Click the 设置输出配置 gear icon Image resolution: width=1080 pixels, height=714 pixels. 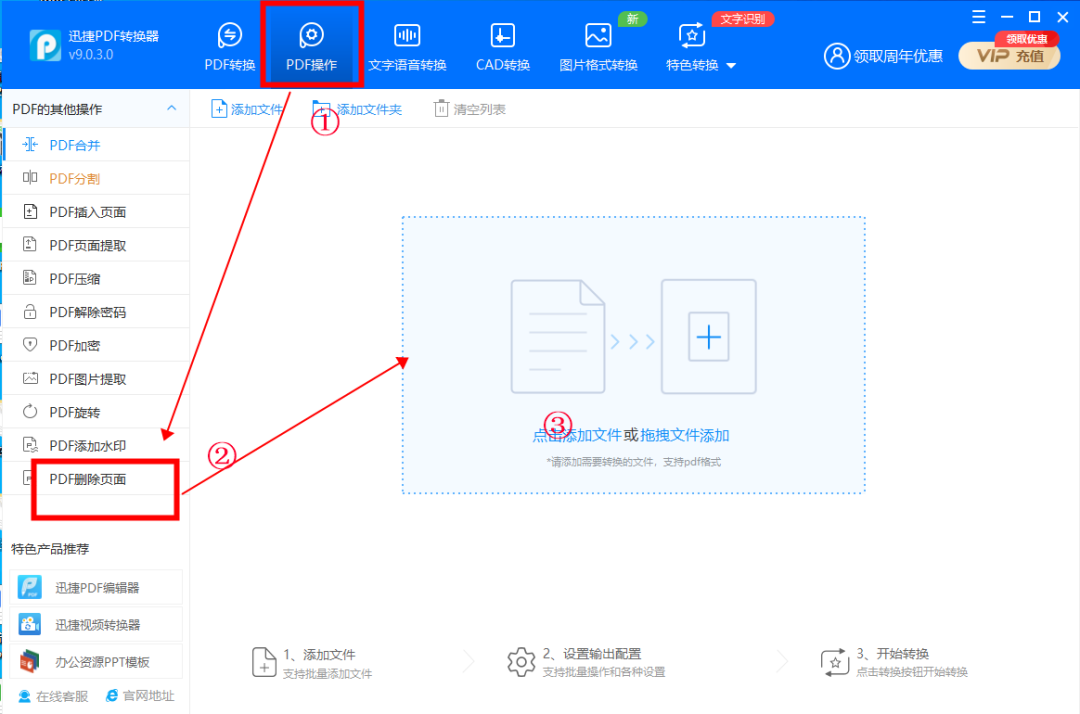click(521, 662)
